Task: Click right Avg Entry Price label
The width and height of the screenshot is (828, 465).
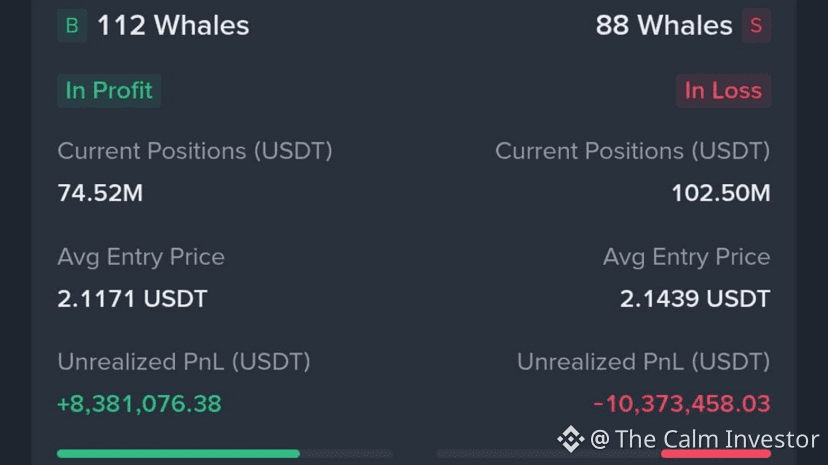Action: click(x=686, y=257)
